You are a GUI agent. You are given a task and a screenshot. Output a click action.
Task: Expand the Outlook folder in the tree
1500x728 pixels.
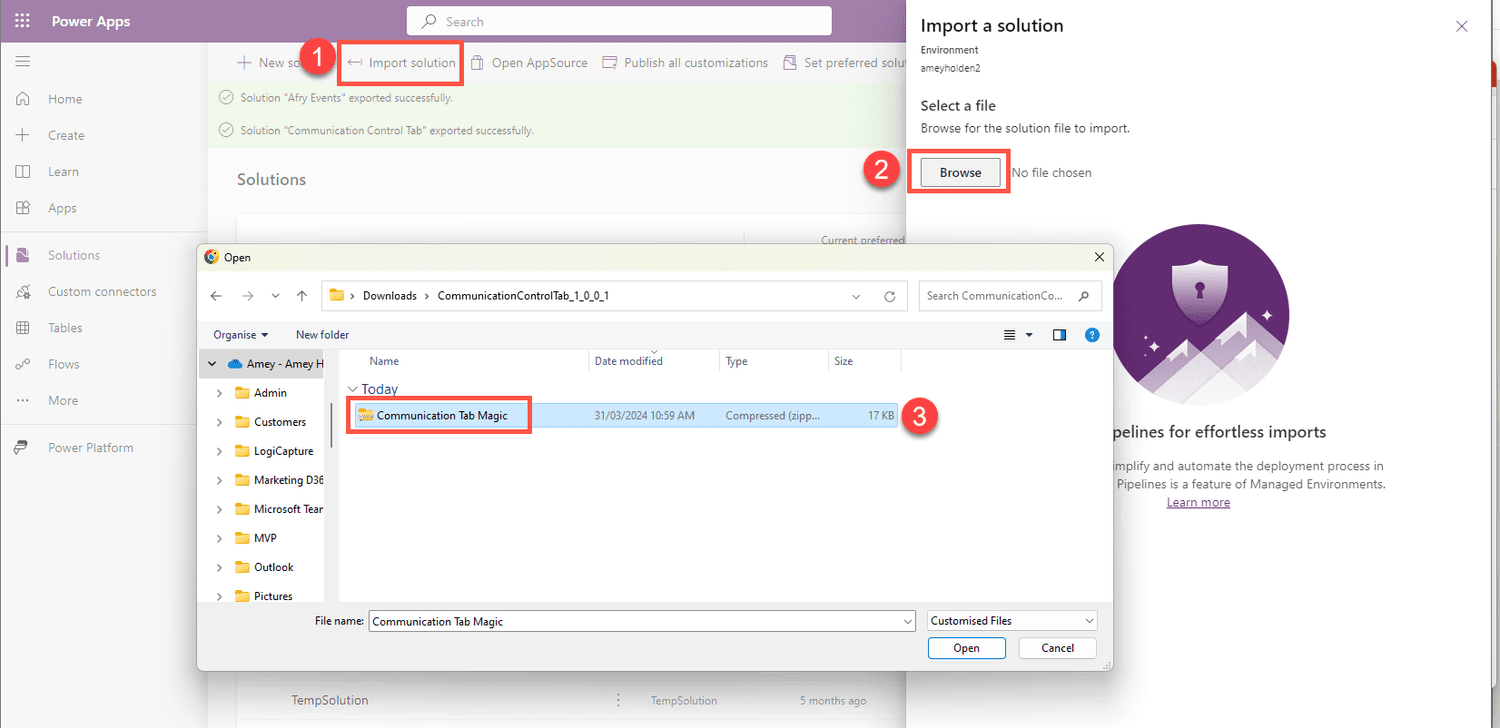tap(220, 567)
